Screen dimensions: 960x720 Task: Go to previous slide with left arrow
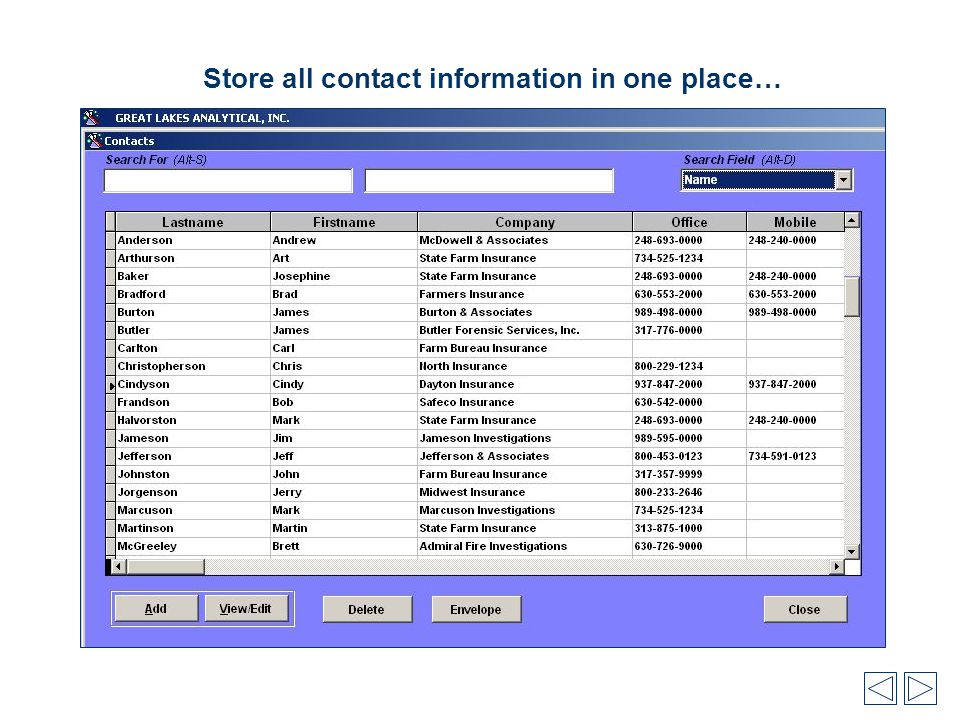pyautogui.click(x=880, y=688)
